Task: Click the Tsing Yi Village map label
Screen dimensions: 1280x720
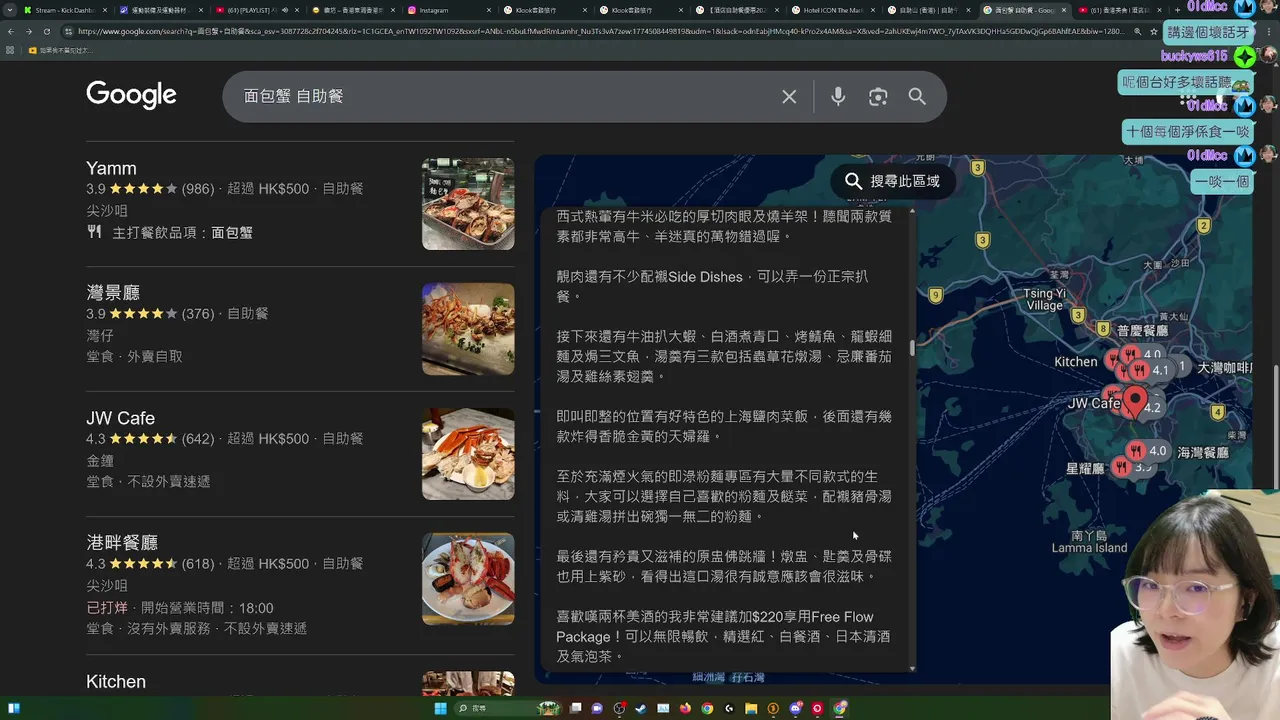Action: (1045, 299)
